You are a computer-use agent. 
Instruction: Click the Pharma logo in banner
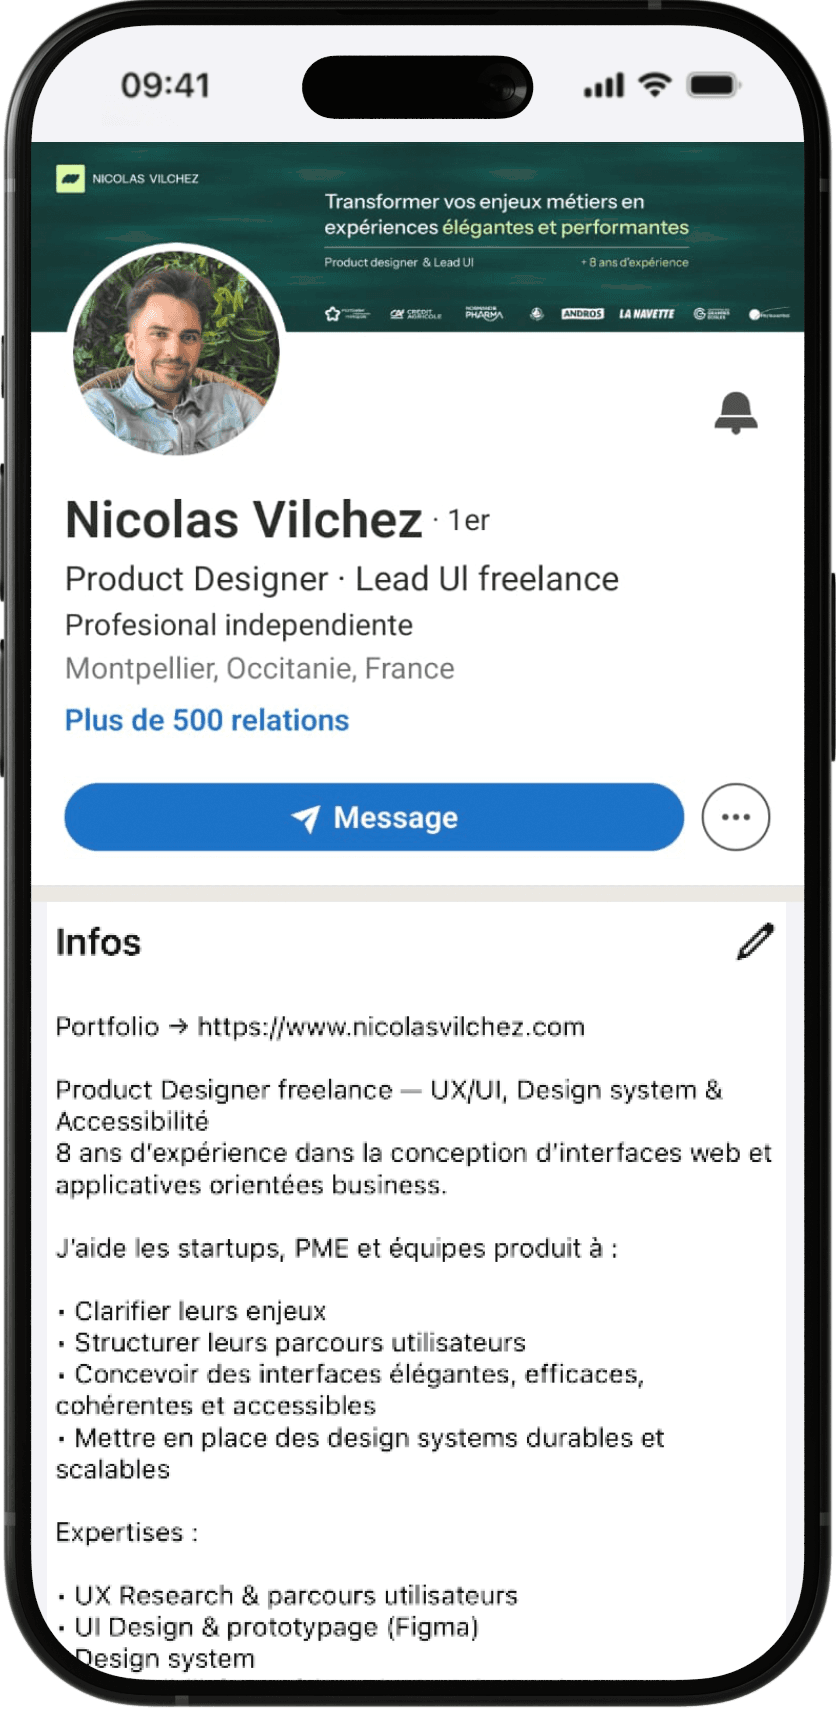tap(484, 314)
